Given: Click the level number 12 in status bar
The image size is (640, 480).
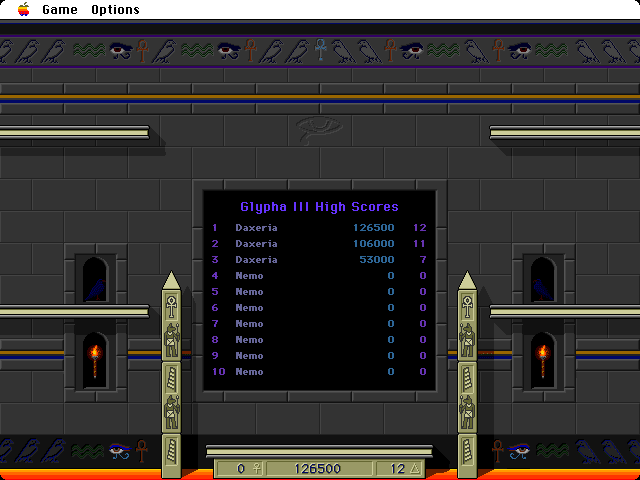Looking at the screenshot, I should [398, 468].
